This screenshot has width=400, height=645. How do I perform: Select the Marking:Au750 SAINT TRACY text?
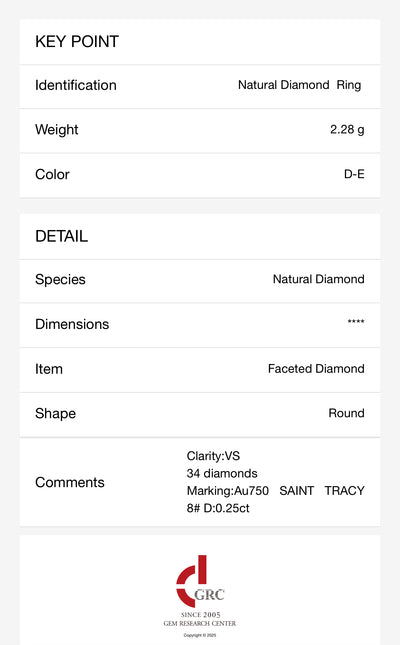(276, 491)
